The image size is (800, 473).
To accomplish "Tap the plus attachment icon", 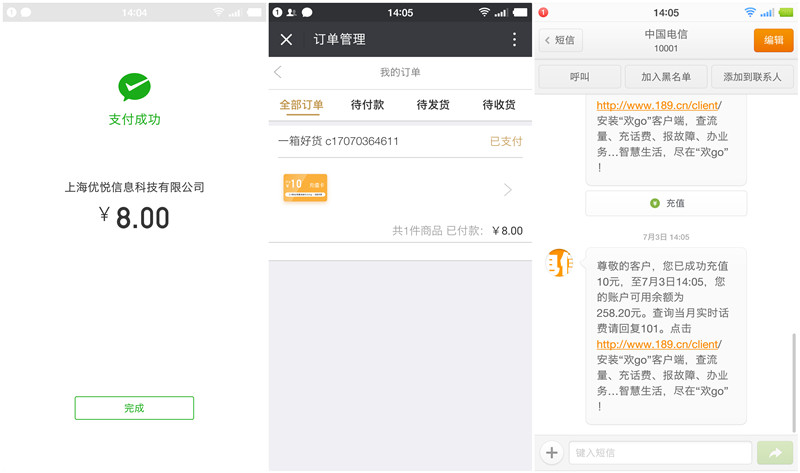I will point(552,453).
